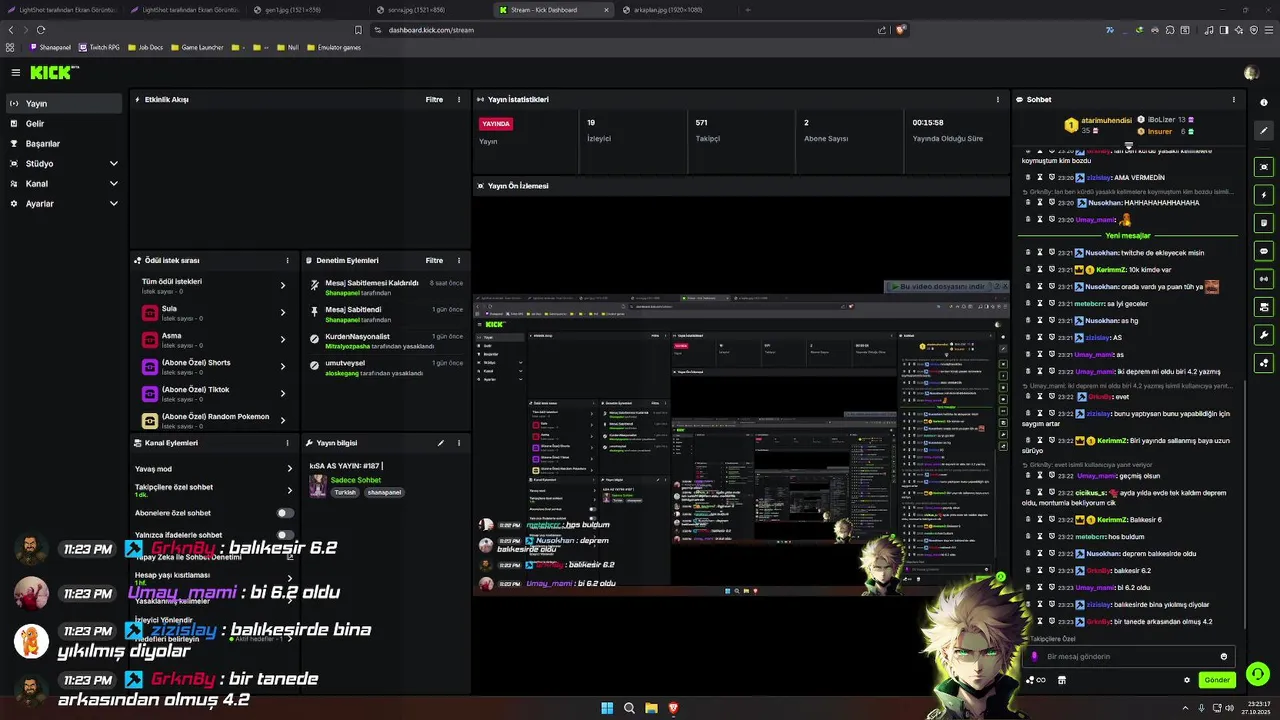Send the chat message with Gönder
Image resolution: width=1280 pixels, height=720 pixels.
pyautogui.click(x=1217, y=680)
